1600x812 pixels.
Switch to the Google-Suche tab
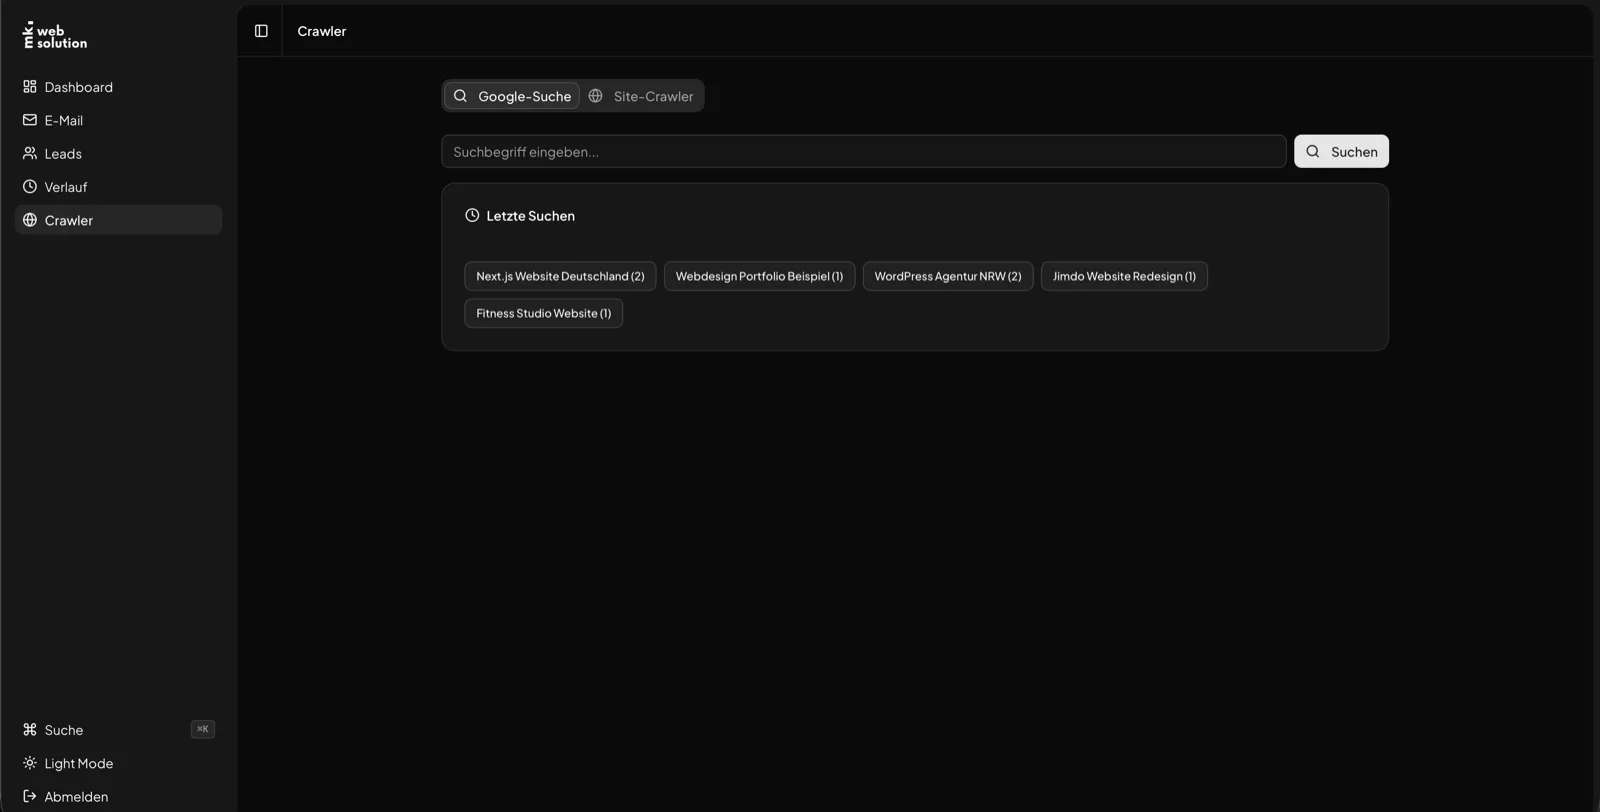512,96
